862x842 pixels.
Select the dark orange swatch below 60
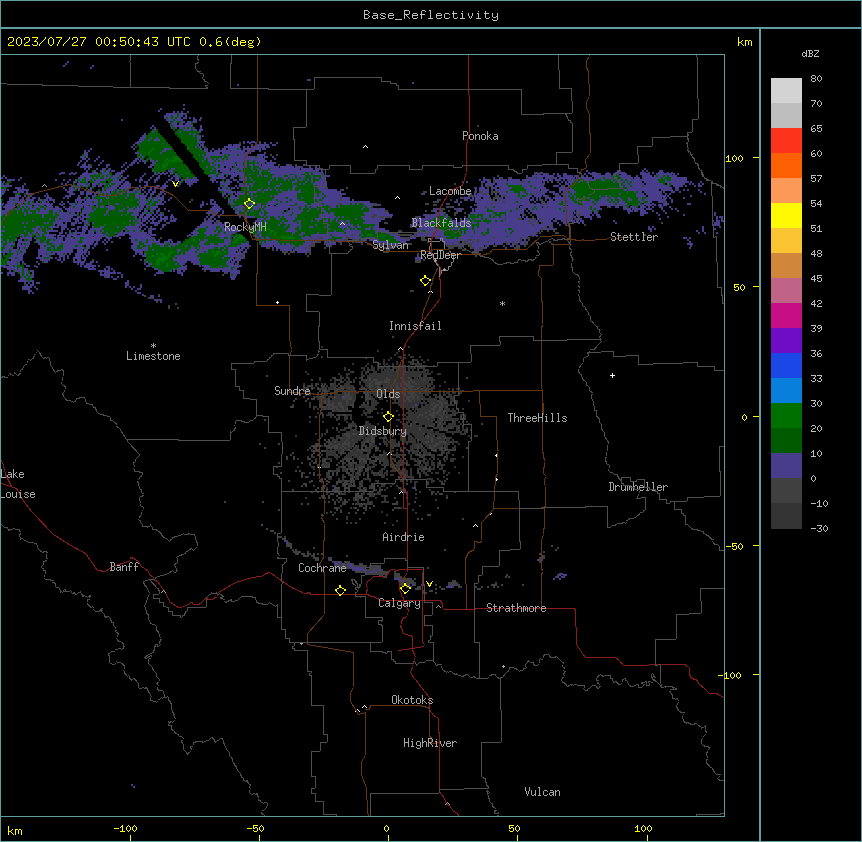click(x=786, y=165)
